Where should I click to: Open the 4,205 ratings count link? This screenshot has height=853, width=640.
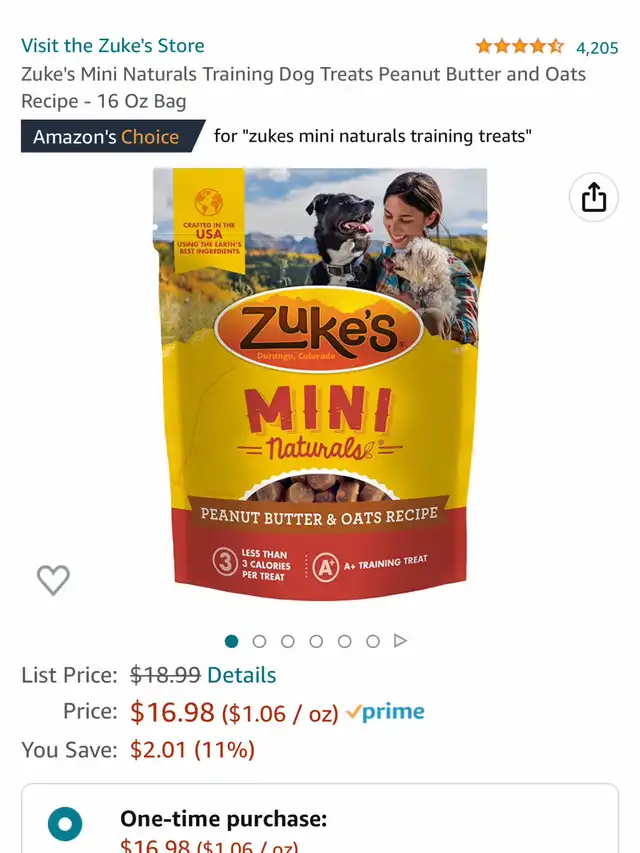click(597, 48)
